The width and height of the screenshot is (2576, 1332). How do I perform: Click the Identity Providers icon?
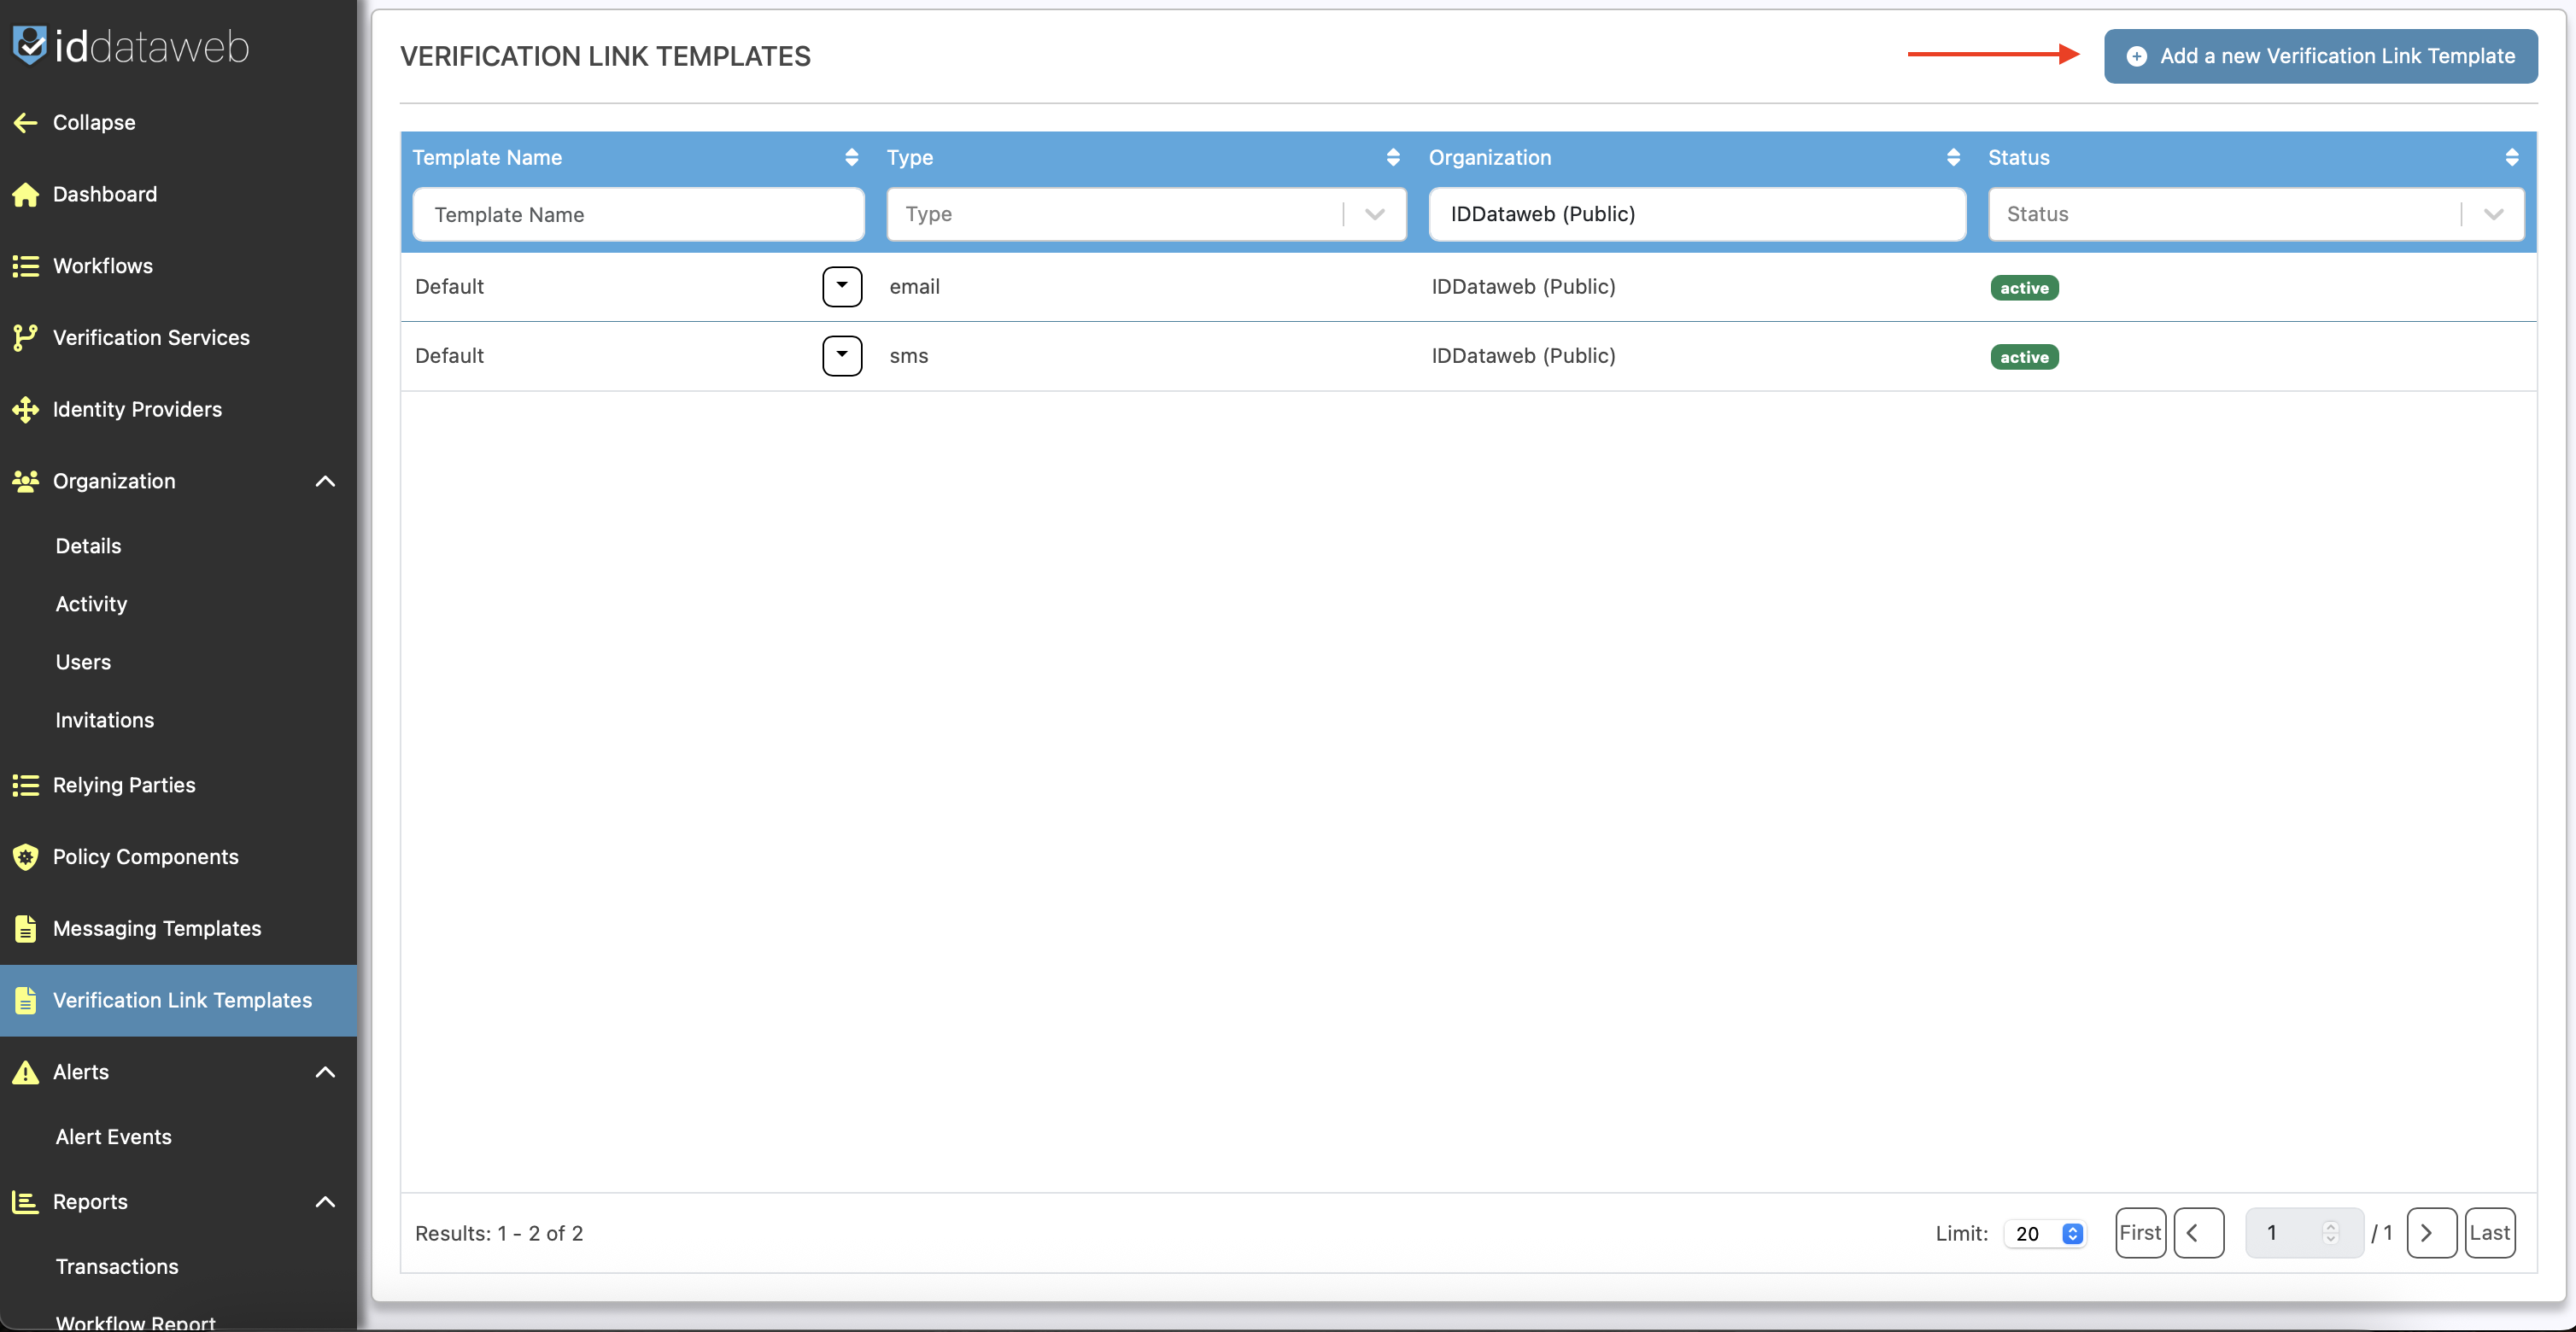point(25,409)
